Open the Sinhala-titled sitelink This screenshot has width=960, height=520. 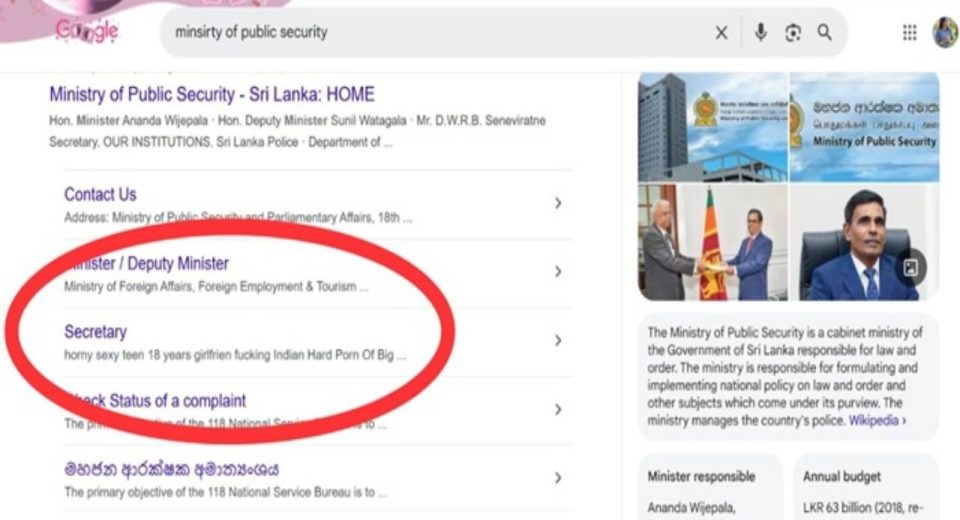click(x=171, y=470)
